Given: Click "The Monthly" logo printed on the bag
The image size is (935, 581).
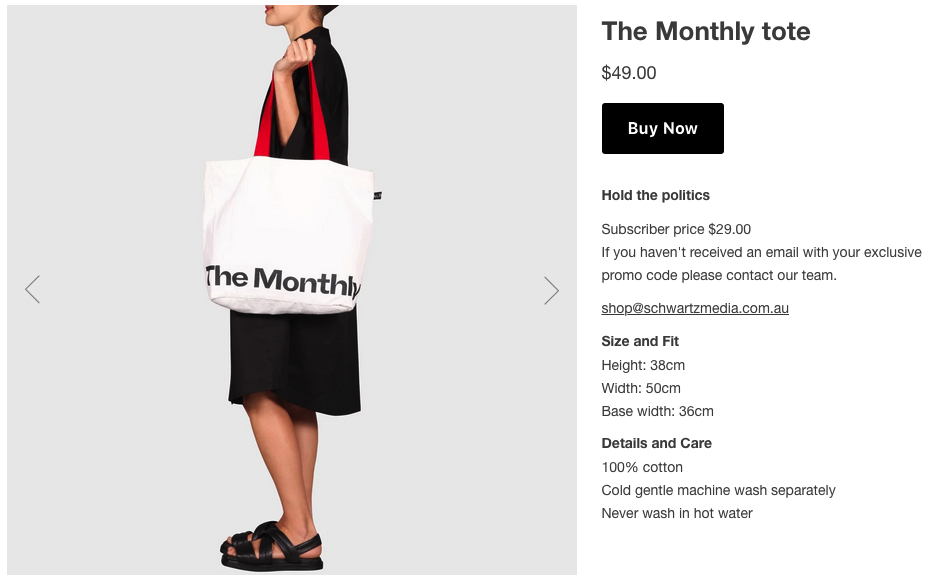Looking at the screenshot, I should (x=283, y=281).
